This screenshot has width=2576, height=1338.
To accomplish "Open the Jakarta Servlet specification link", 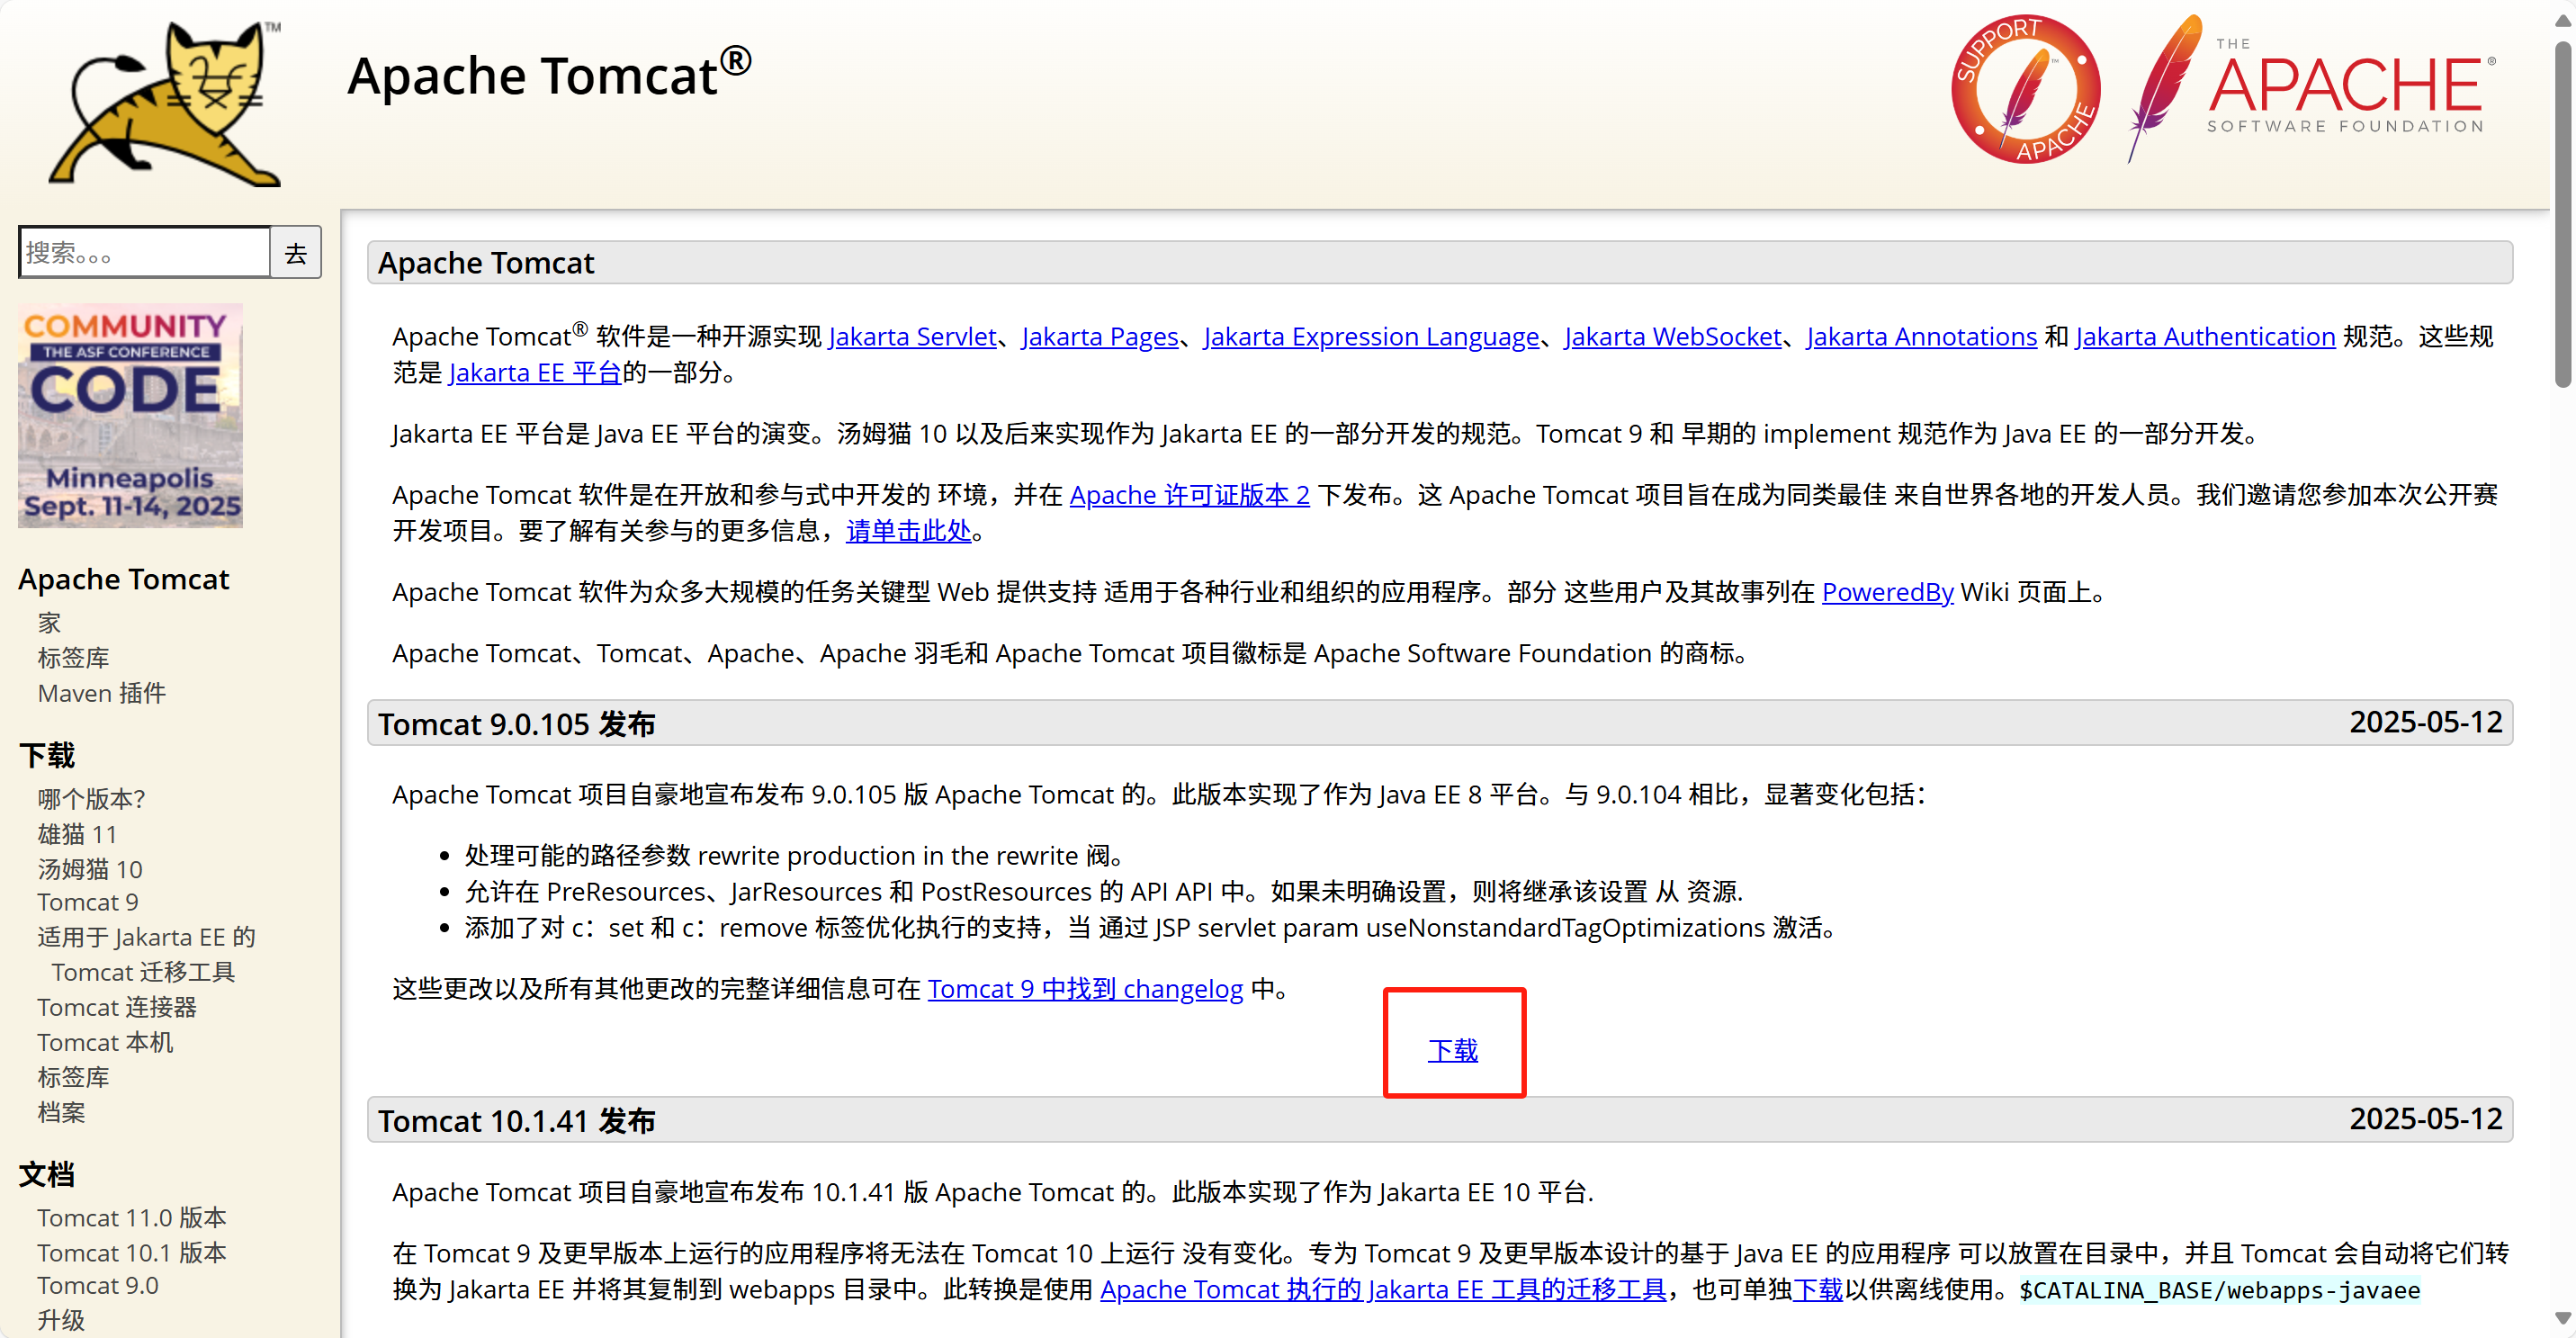I will click(912, 337).
